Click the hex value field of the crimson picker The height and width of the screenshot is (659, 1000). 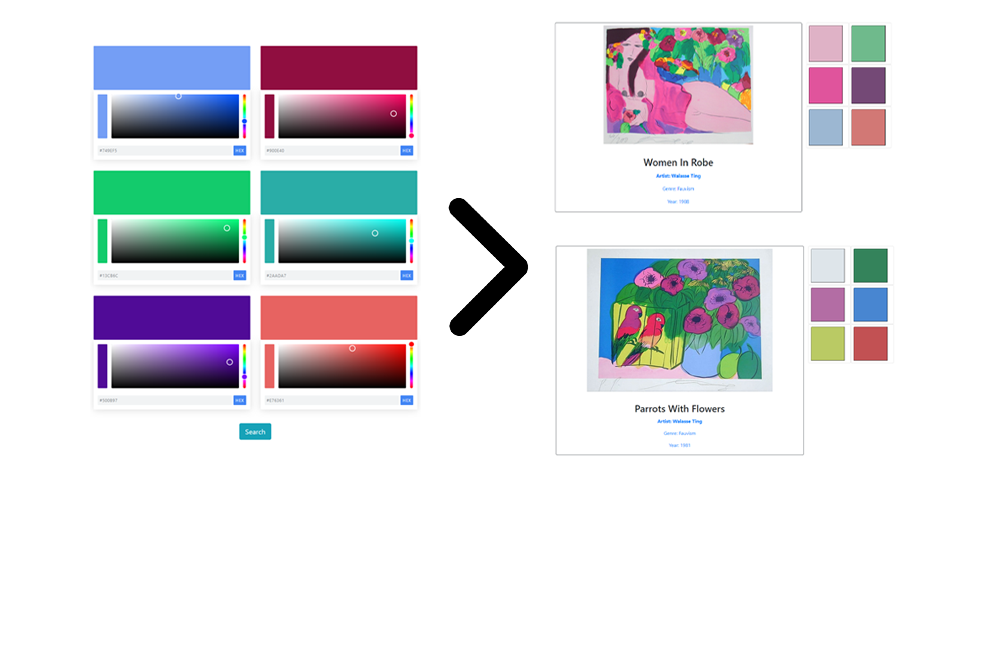pos(332,151)
